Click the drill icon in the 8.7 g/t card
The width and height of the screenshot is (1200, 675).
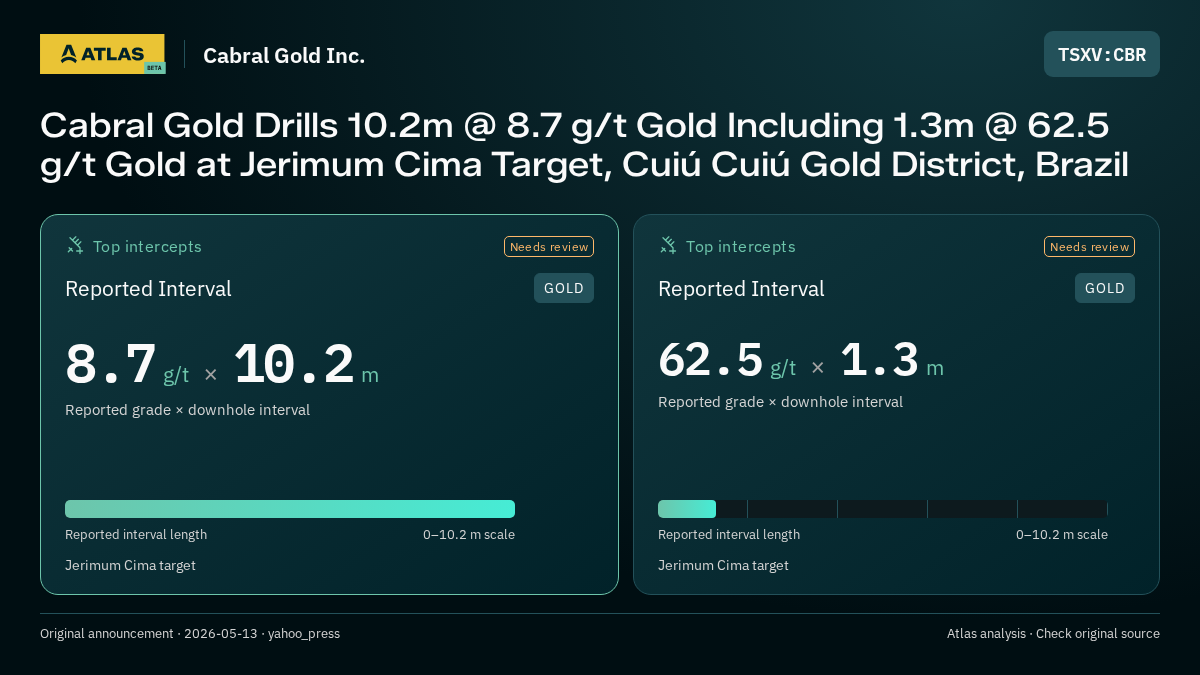[x=75, y=246]
